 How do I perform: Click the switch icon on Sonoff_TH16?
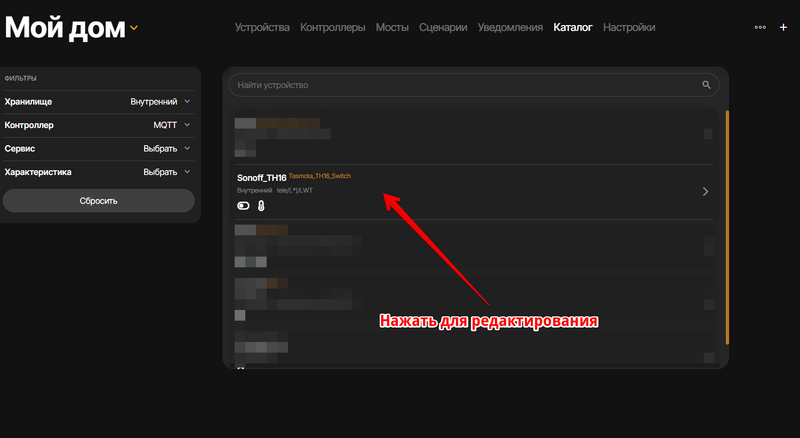tap(243, 206)
